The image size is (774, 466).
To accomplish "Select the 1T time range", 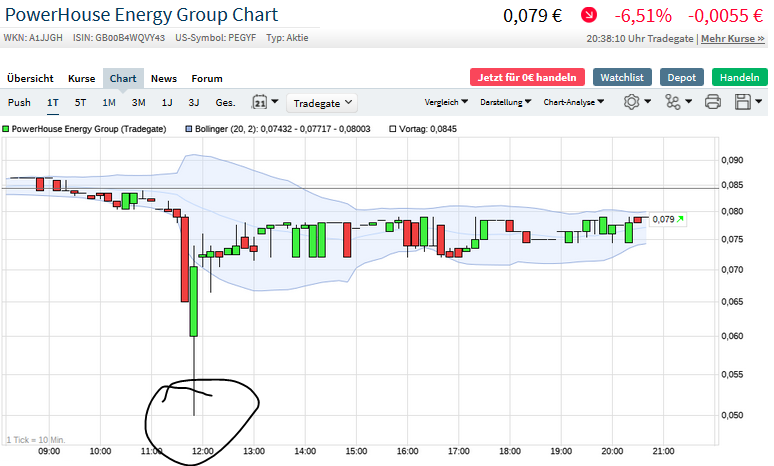I will click(53, 103).
